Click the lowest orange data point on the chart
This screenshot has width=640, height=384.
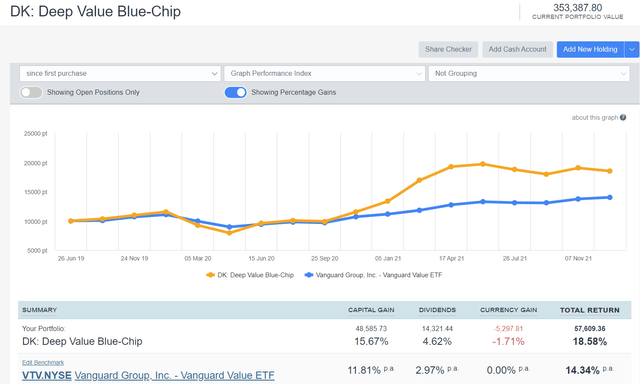[229, 233]
